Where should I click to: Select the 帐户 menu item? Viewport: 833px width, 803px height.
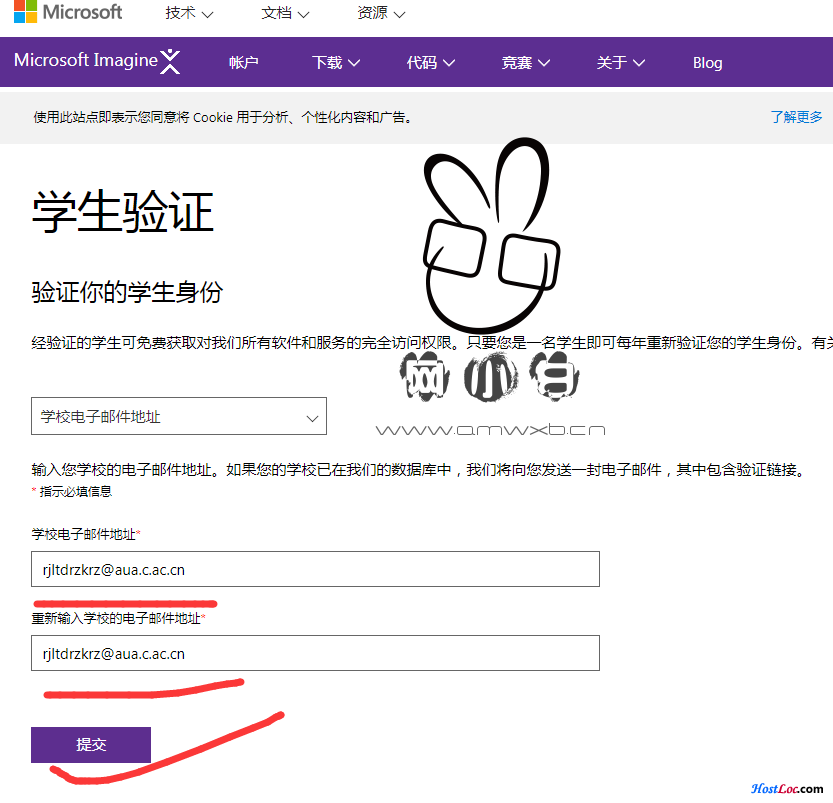[243, 62]
